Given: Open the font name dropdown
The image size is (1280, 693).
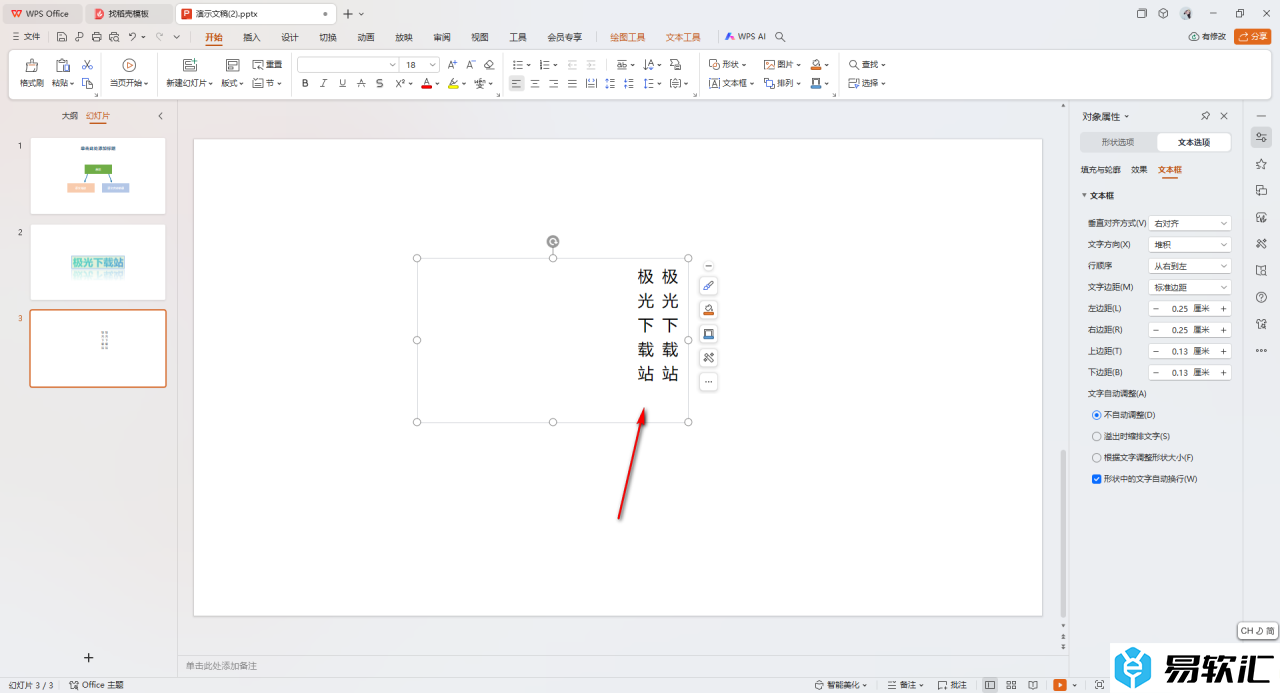Looking at the screenshot, I should pos(392,64).
